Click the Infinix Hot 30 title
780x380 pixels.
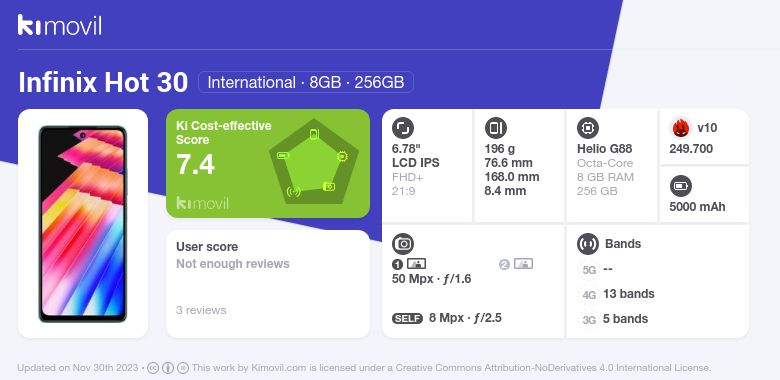pyautogui.click(x=103, y=82)
